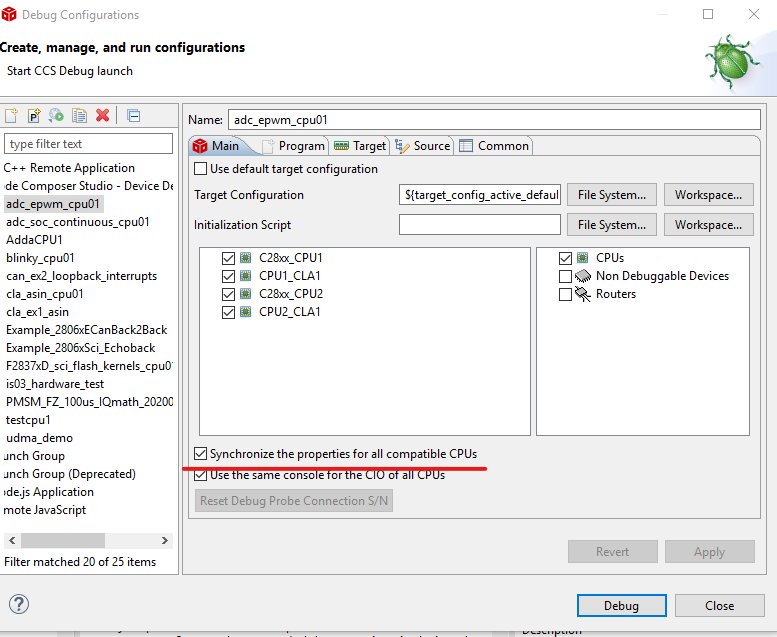Click the Non Debuggable Devices icon
The image size is (777, 637).
click(x=583, y=276)
